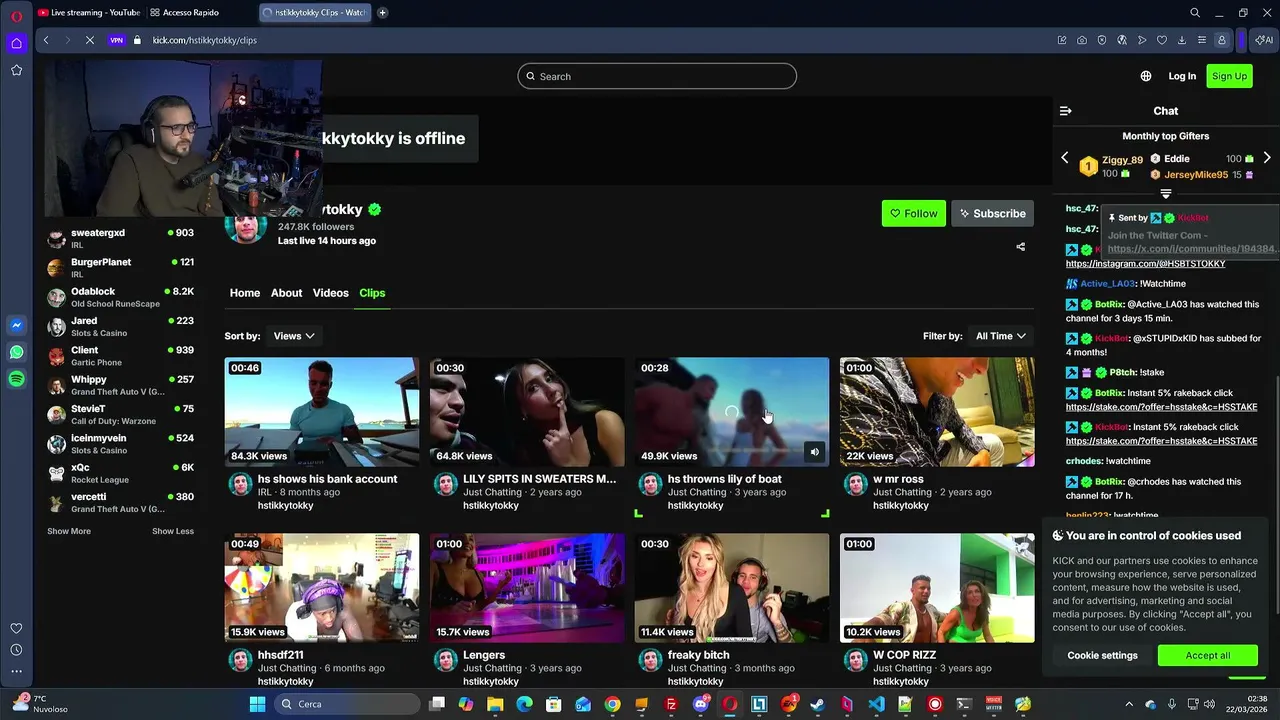Viewport: 1280px width, 720px height.
Task: Open WhatsApp in Opera sidebar
Action: point(16,352)
